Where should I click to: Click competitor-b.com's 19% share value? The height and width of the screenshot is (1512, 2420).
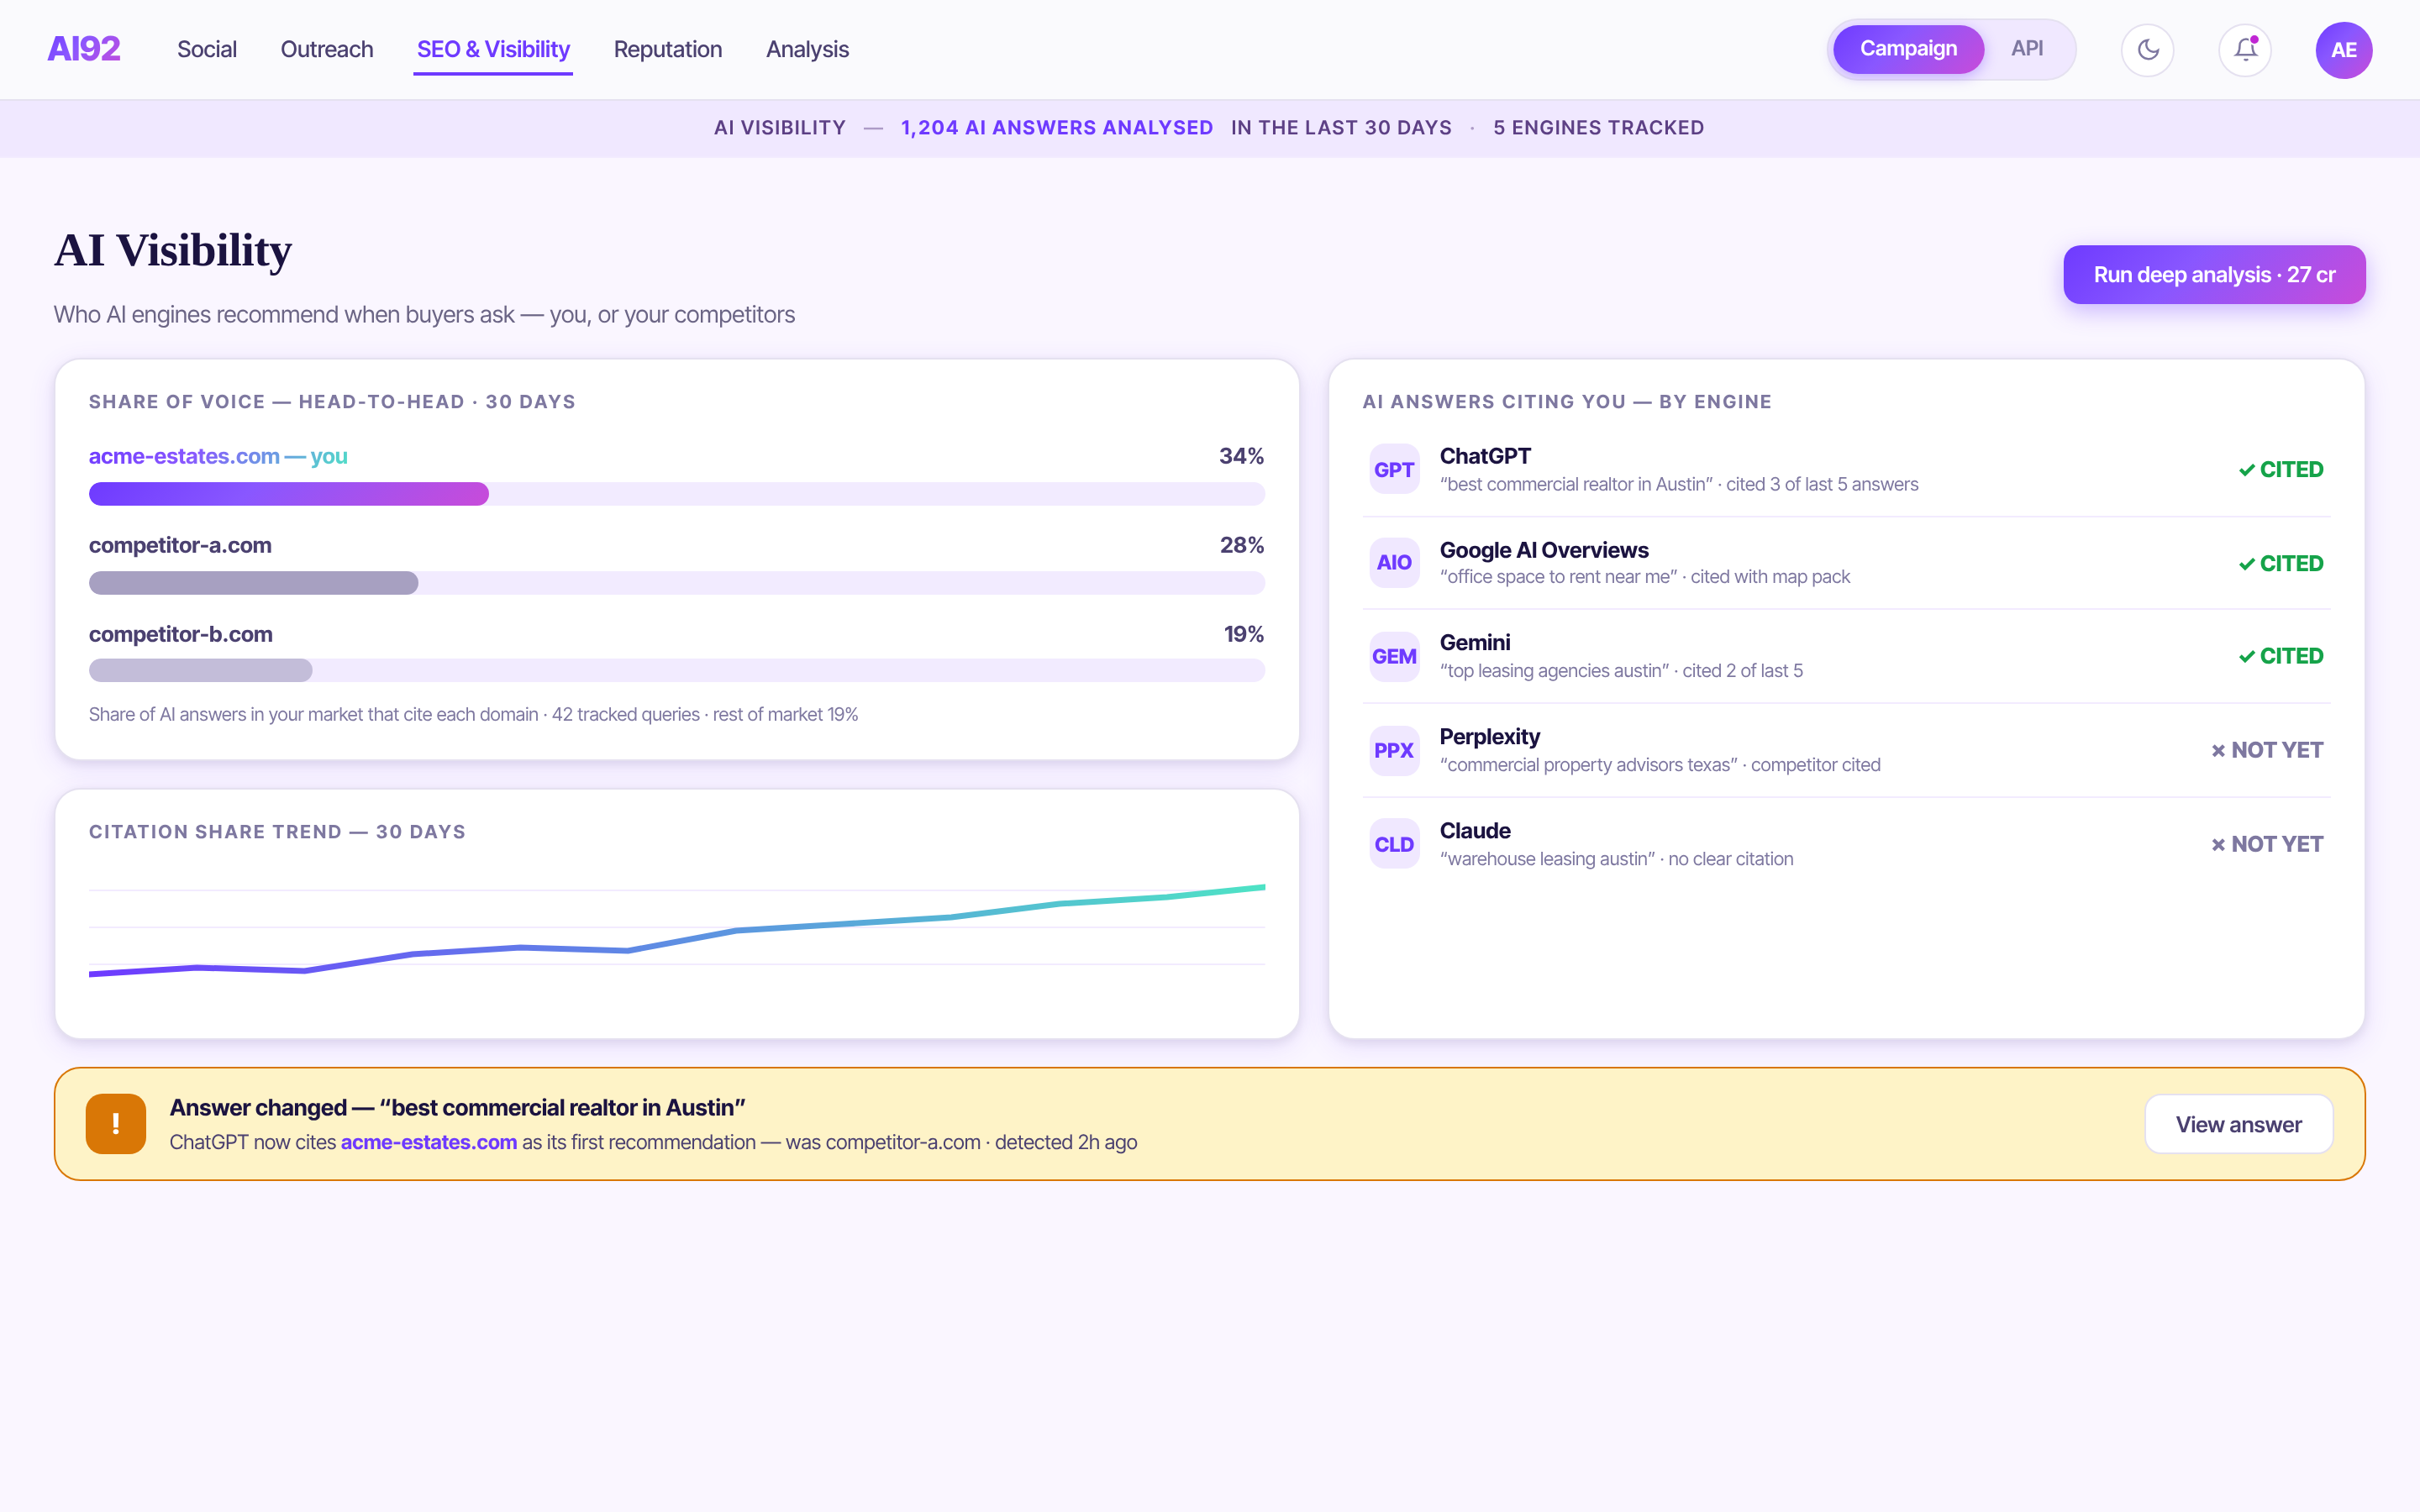[1243, 634]
